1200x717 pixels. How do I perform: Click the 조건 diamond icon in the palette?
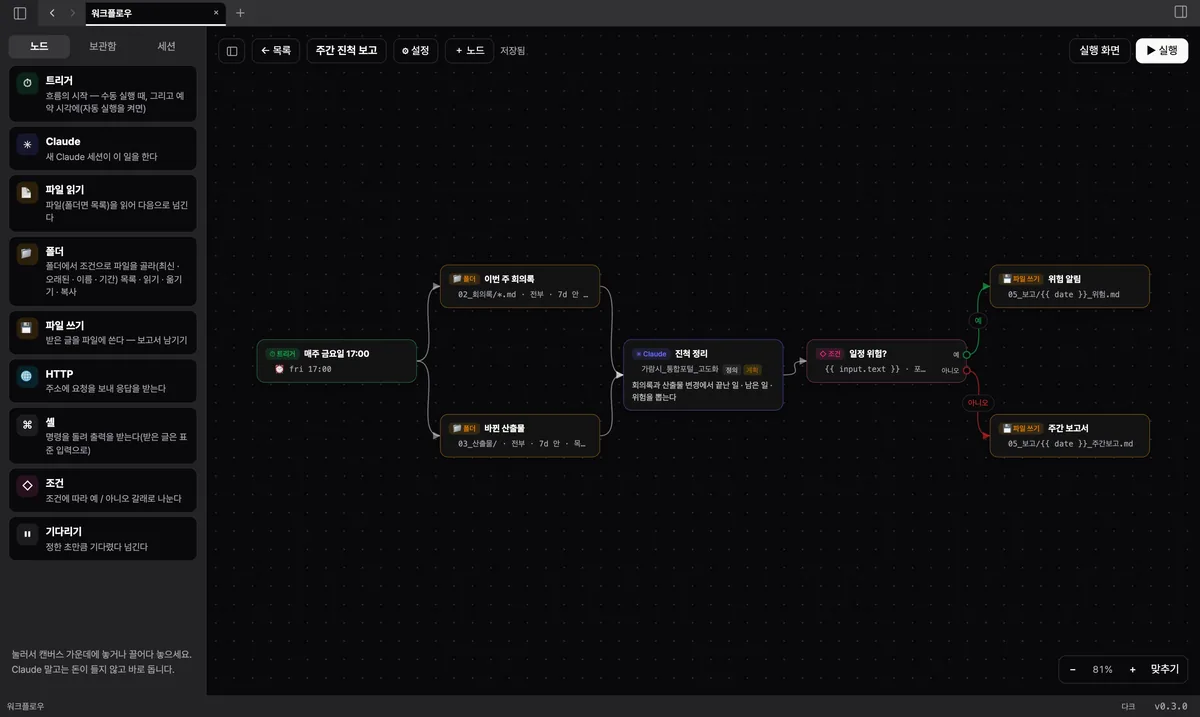tap(27, 486)
